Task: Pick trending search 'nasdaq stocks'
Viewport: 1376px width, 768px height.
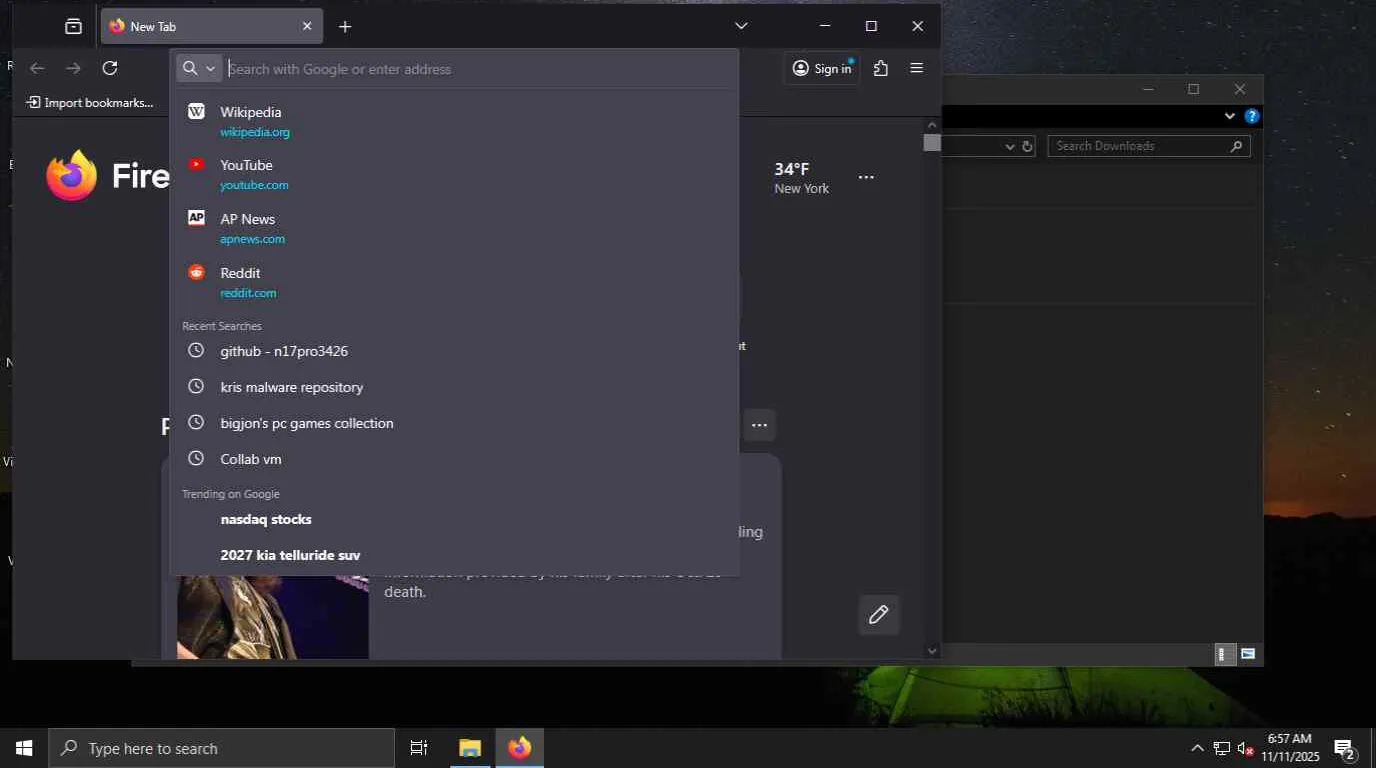Action: [x=454, y=519]
